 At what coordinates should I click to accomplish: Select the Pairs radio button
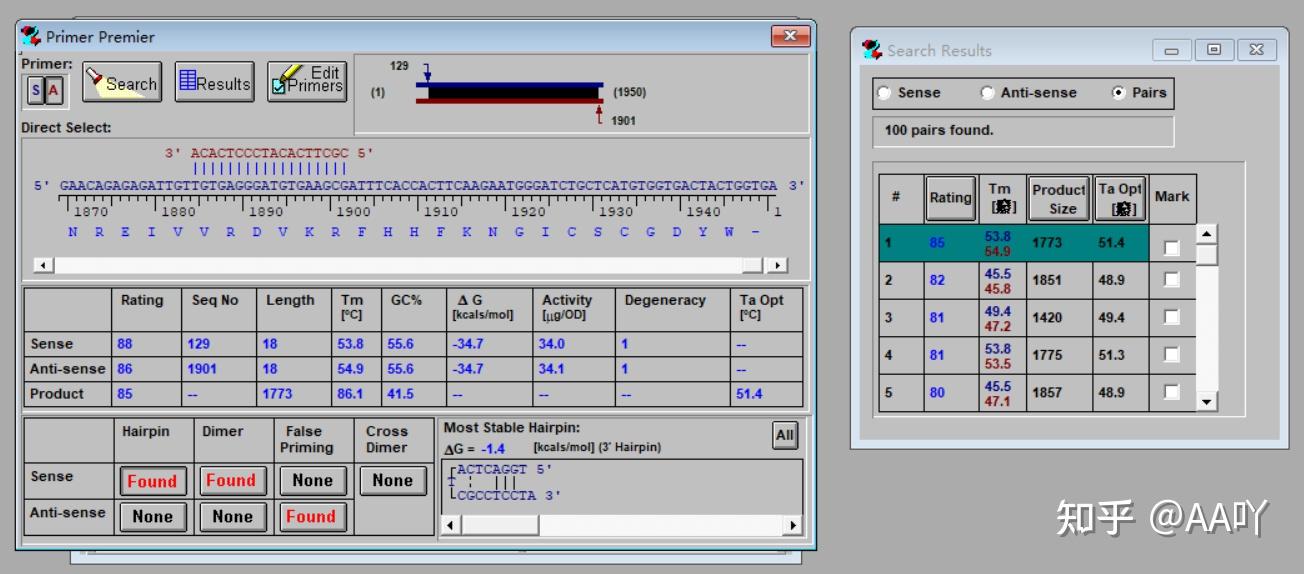point(1119,93)
